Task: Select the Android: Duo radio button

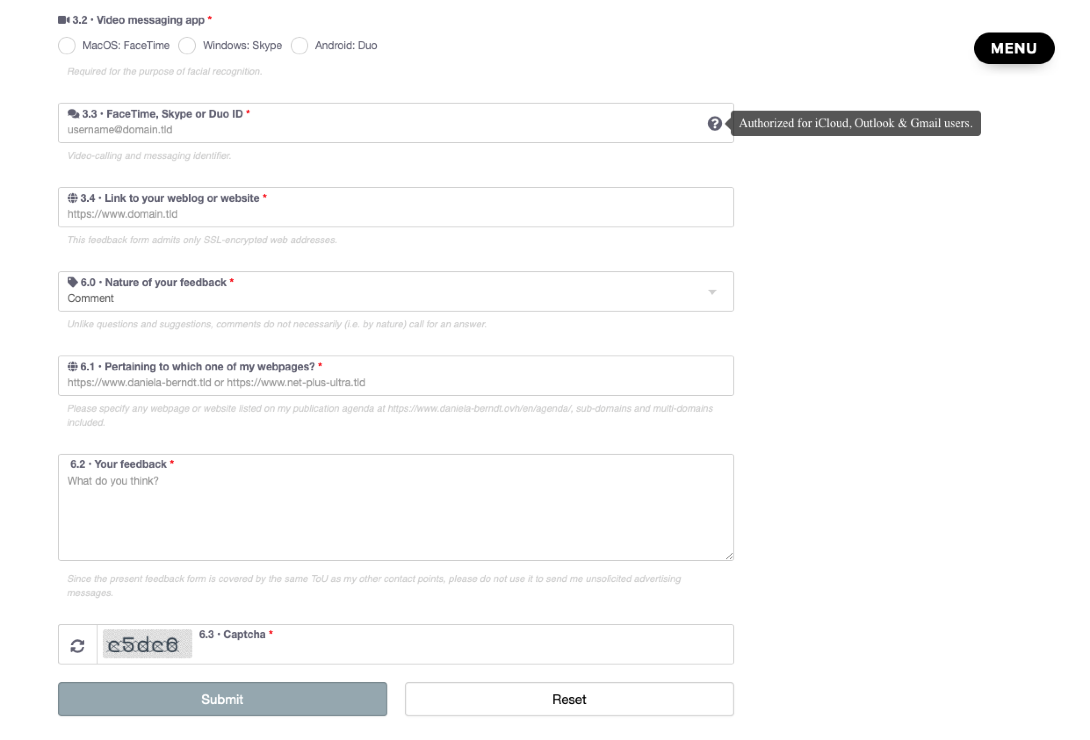Action: [300, 45]
